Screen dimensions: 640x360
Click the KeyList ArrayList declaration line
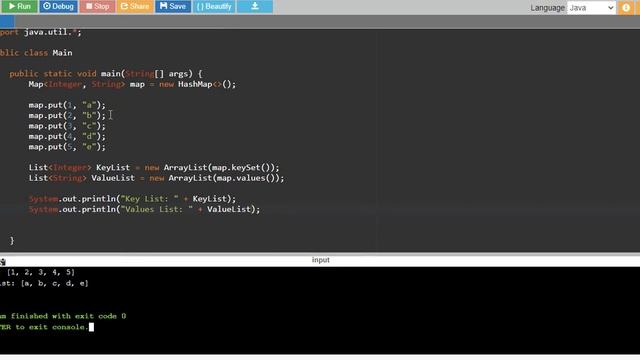point(154,167)
